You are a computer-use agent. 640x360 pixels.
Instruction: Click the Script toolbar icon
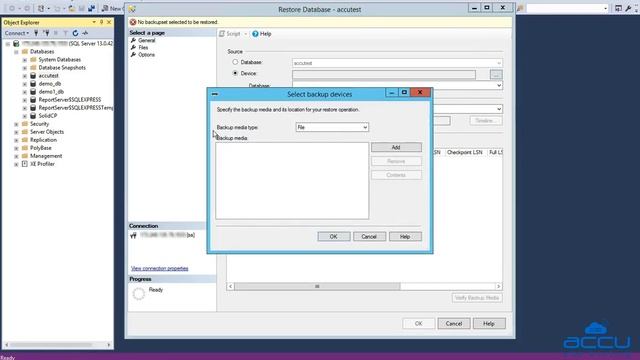coord(222,34)
